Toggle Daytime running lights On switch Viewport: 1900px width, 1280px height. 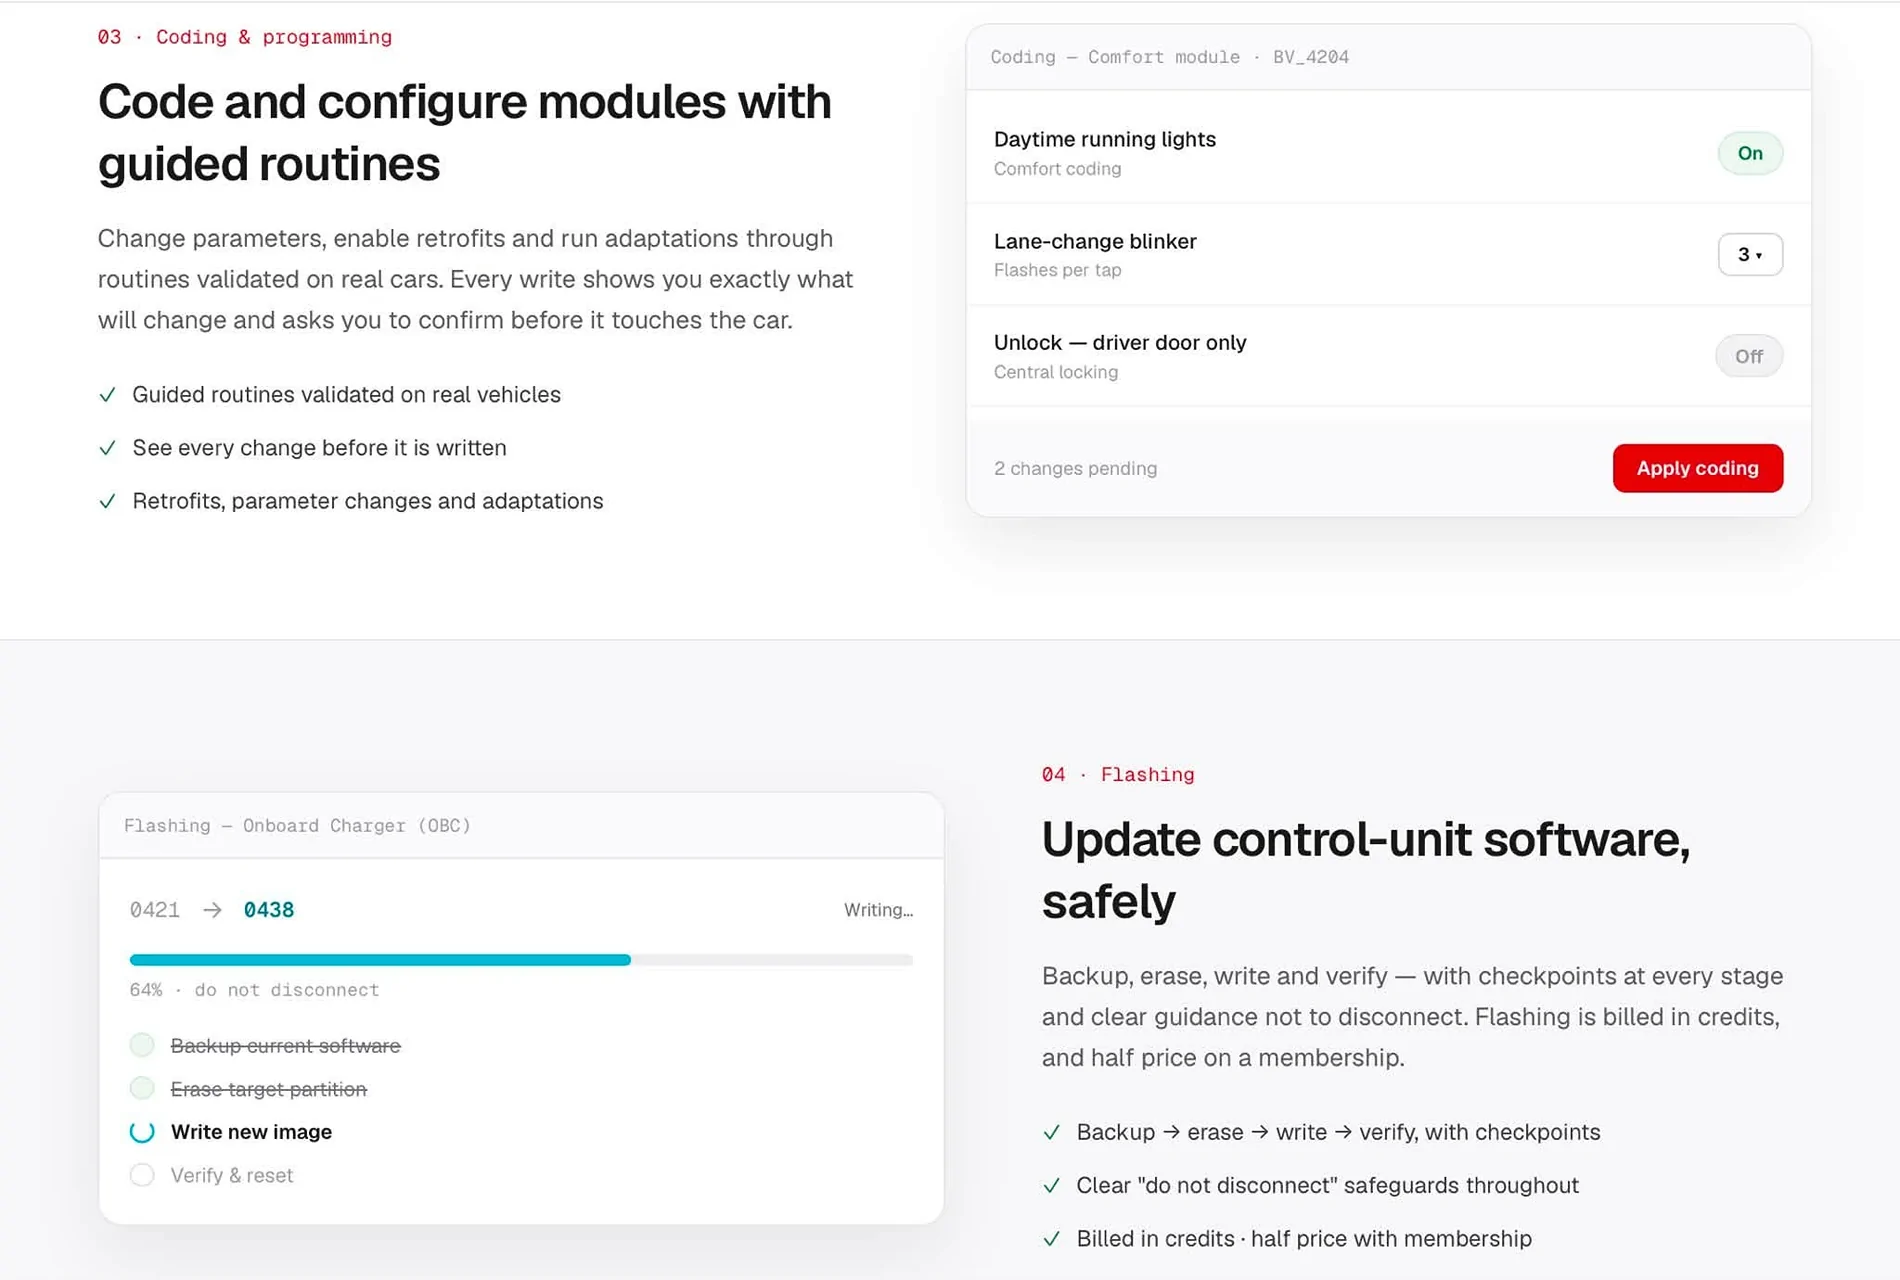click(x=1750, y=153)
